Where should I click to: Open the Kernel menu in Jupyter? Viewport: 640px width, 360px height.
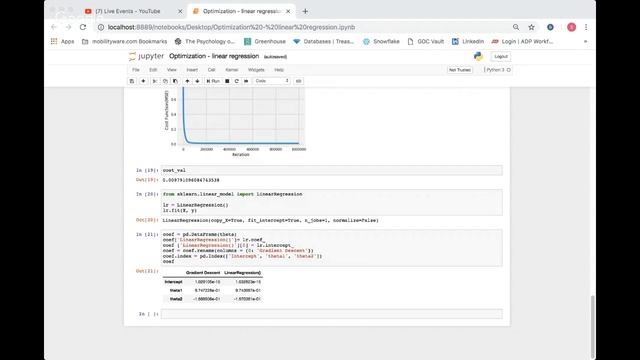[x=232, y=70]
